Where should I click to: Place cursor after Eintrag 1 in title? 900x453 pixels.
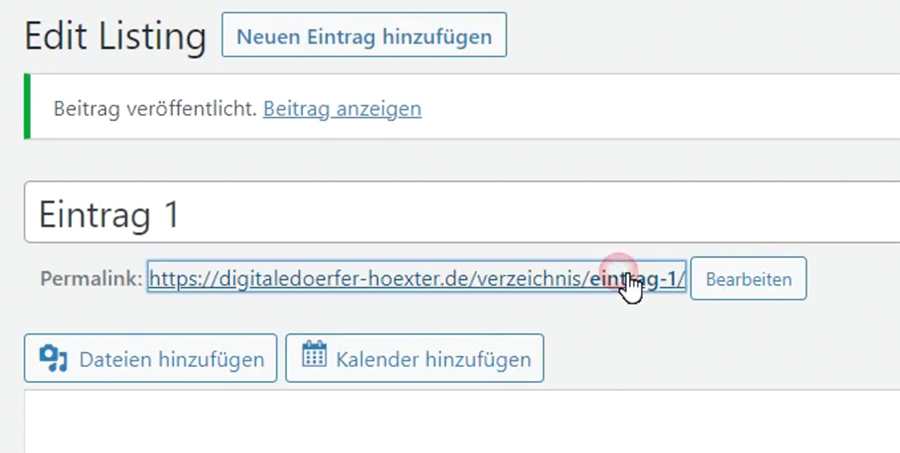click(184, 214)
